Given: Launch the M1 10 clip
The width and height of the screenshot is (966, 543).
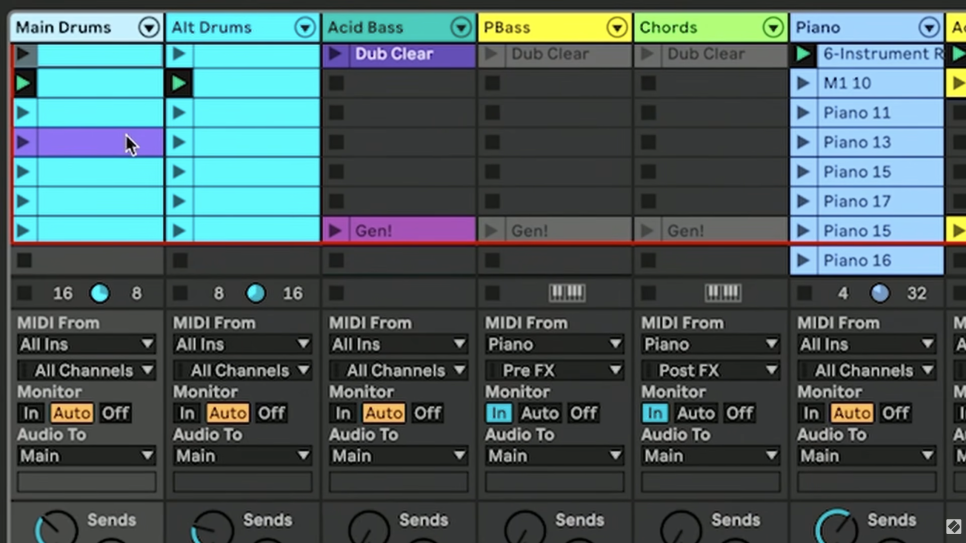Looking at the screenshot, I should coord(803,83).
